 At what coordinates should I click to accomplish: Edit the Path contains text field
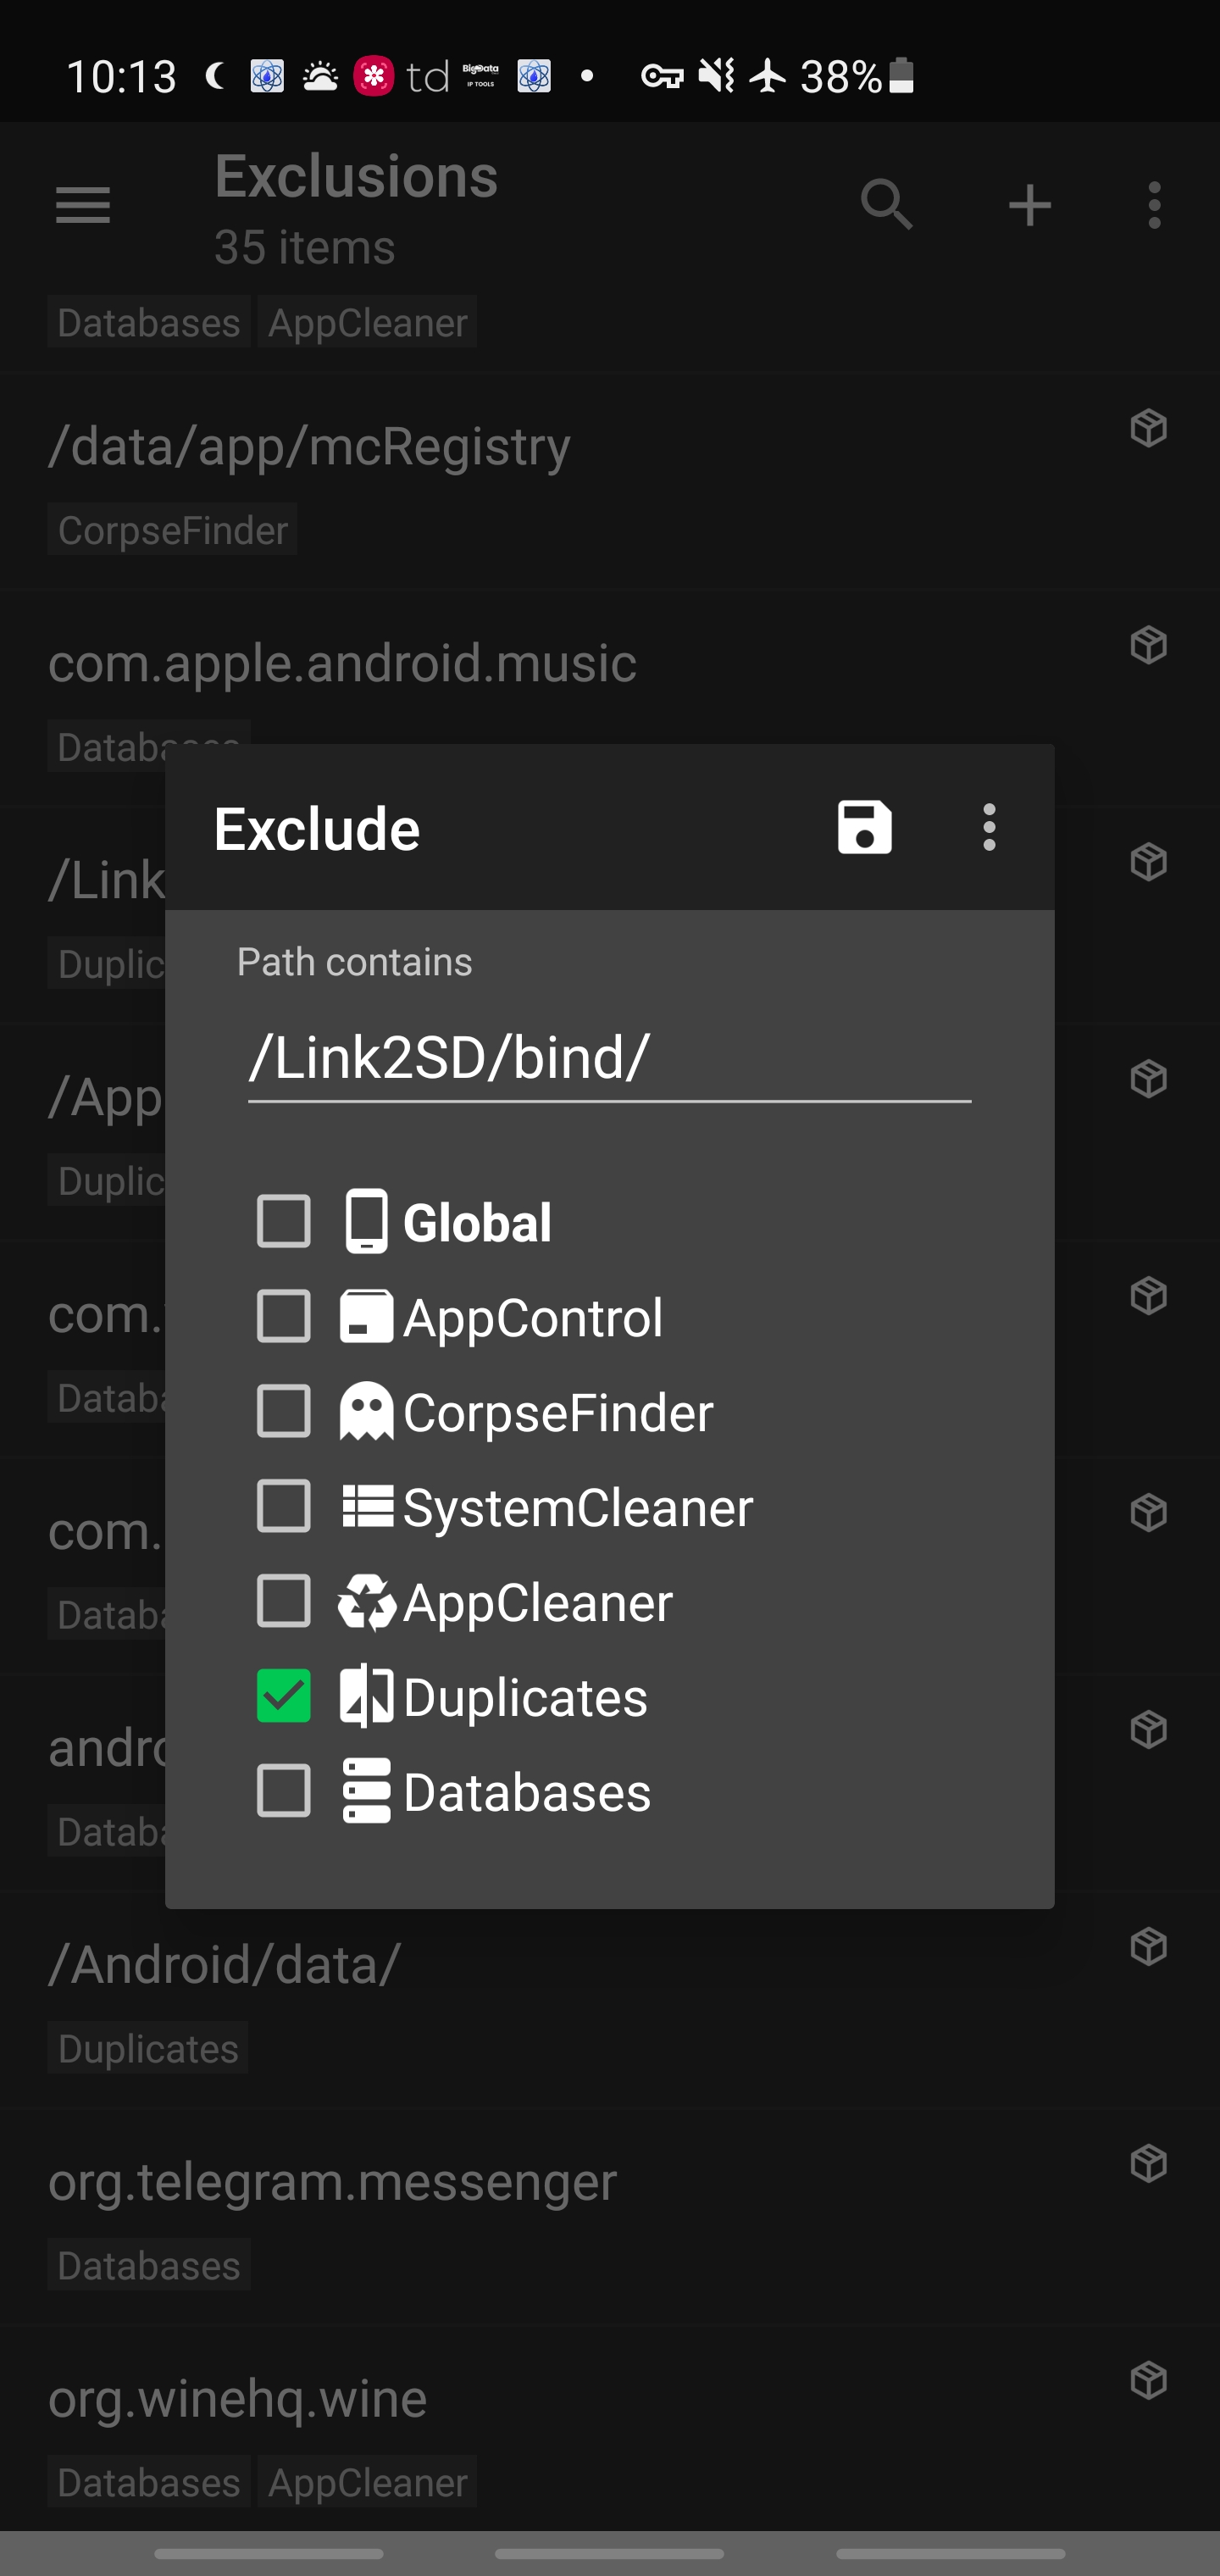(608, 1058)
